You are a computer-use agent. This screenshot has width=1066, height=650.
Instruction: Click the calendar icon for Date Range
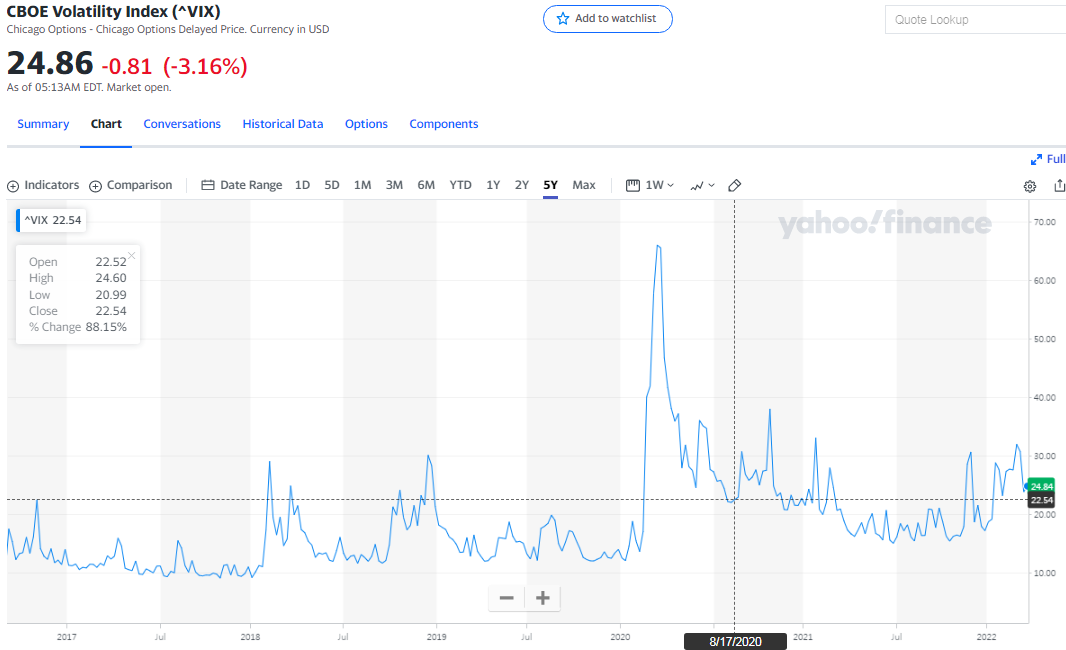(208, 185)
